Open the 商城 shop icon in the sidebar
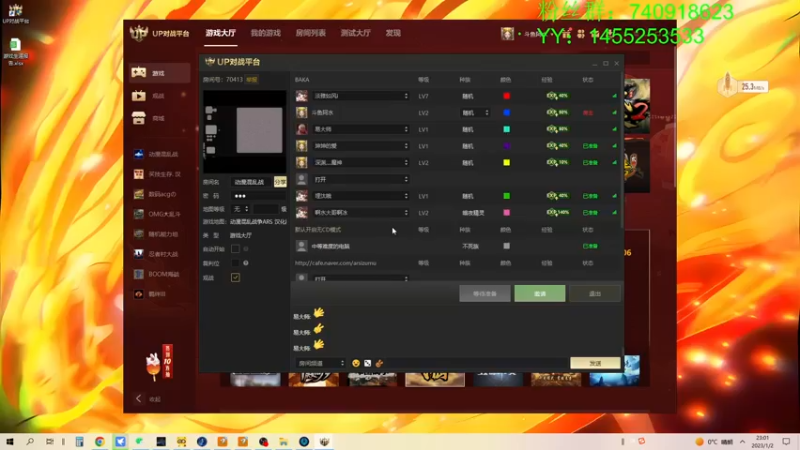Viewport: 800px width, 450px height. 139,118
